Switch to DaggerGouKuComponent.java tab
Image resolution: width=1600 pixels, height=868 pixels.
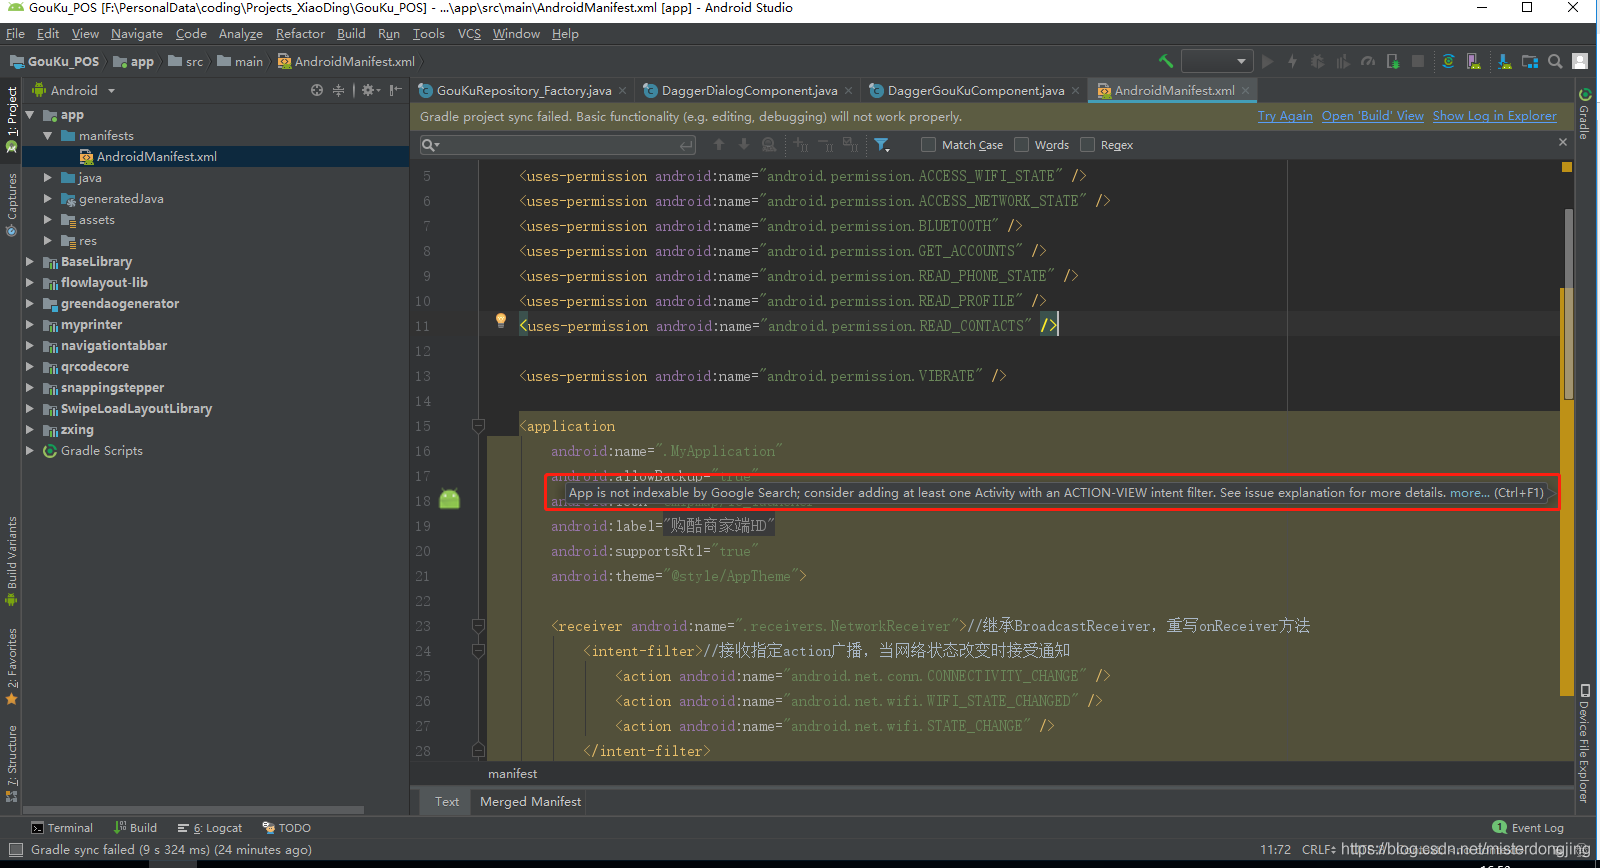[x=975, y=90]
